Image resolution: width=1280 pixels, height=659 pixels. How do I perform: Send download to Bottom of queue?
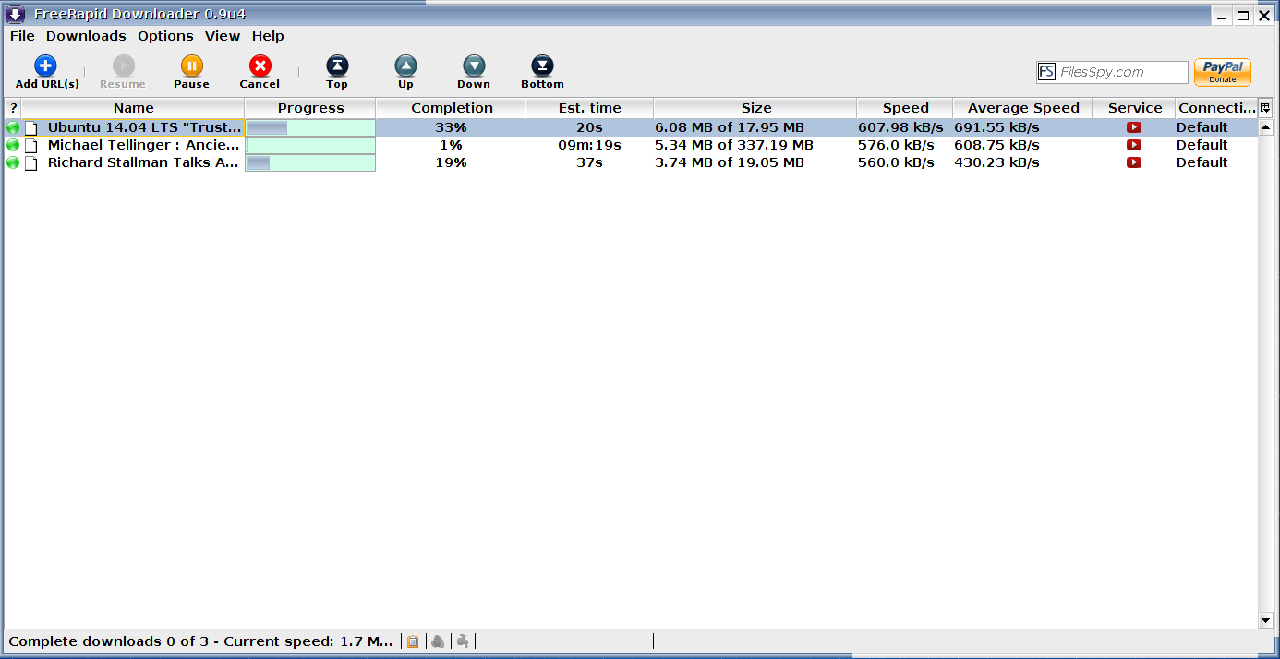point(542,67)
